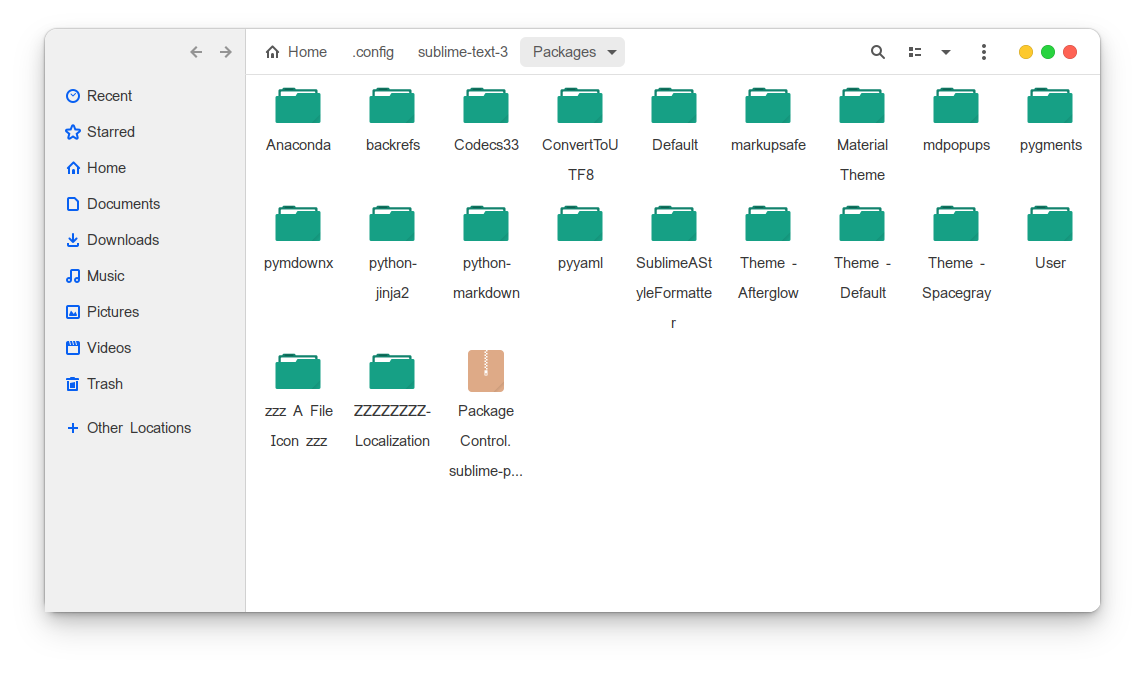Go to sublime-text-3 in path bar
This screenshot has height=673, width=1145.
click(463, 52)
